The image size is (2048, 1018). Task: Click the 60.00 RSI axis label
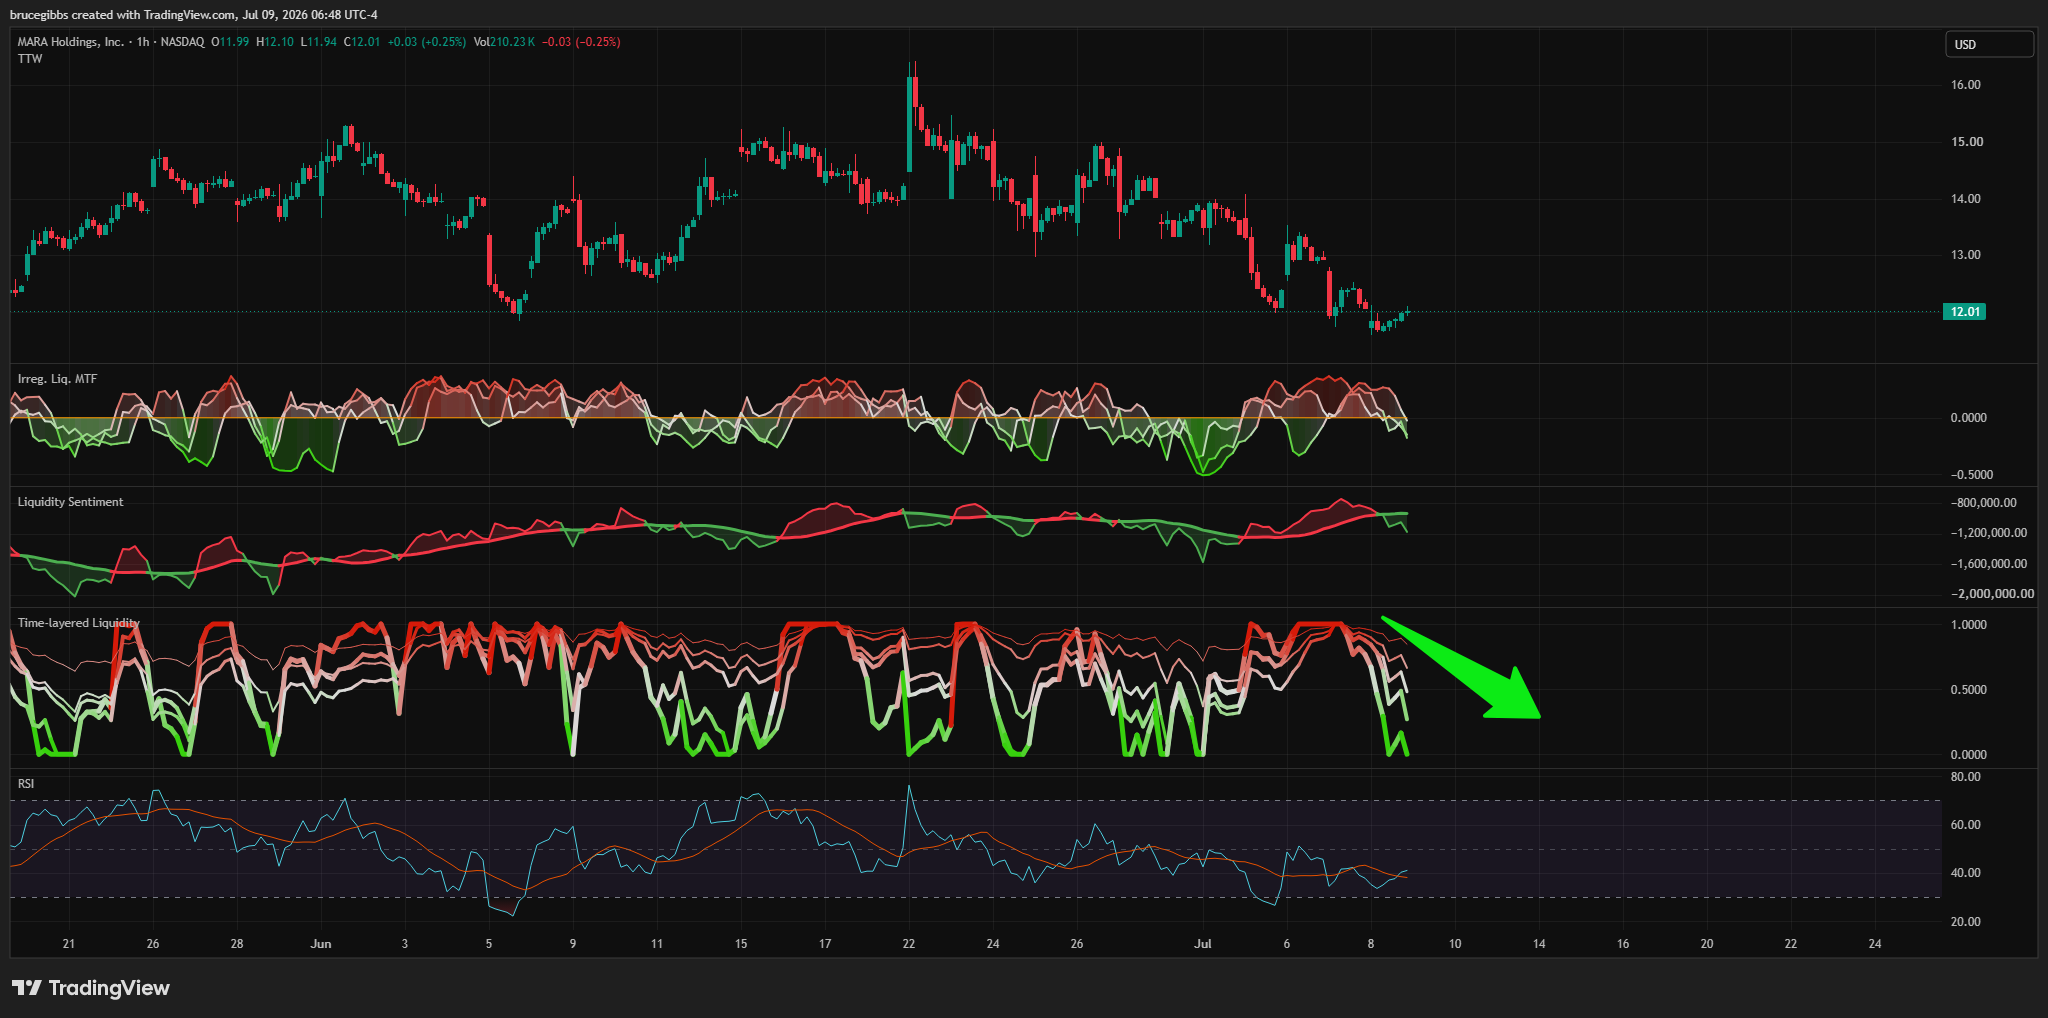1966,825
